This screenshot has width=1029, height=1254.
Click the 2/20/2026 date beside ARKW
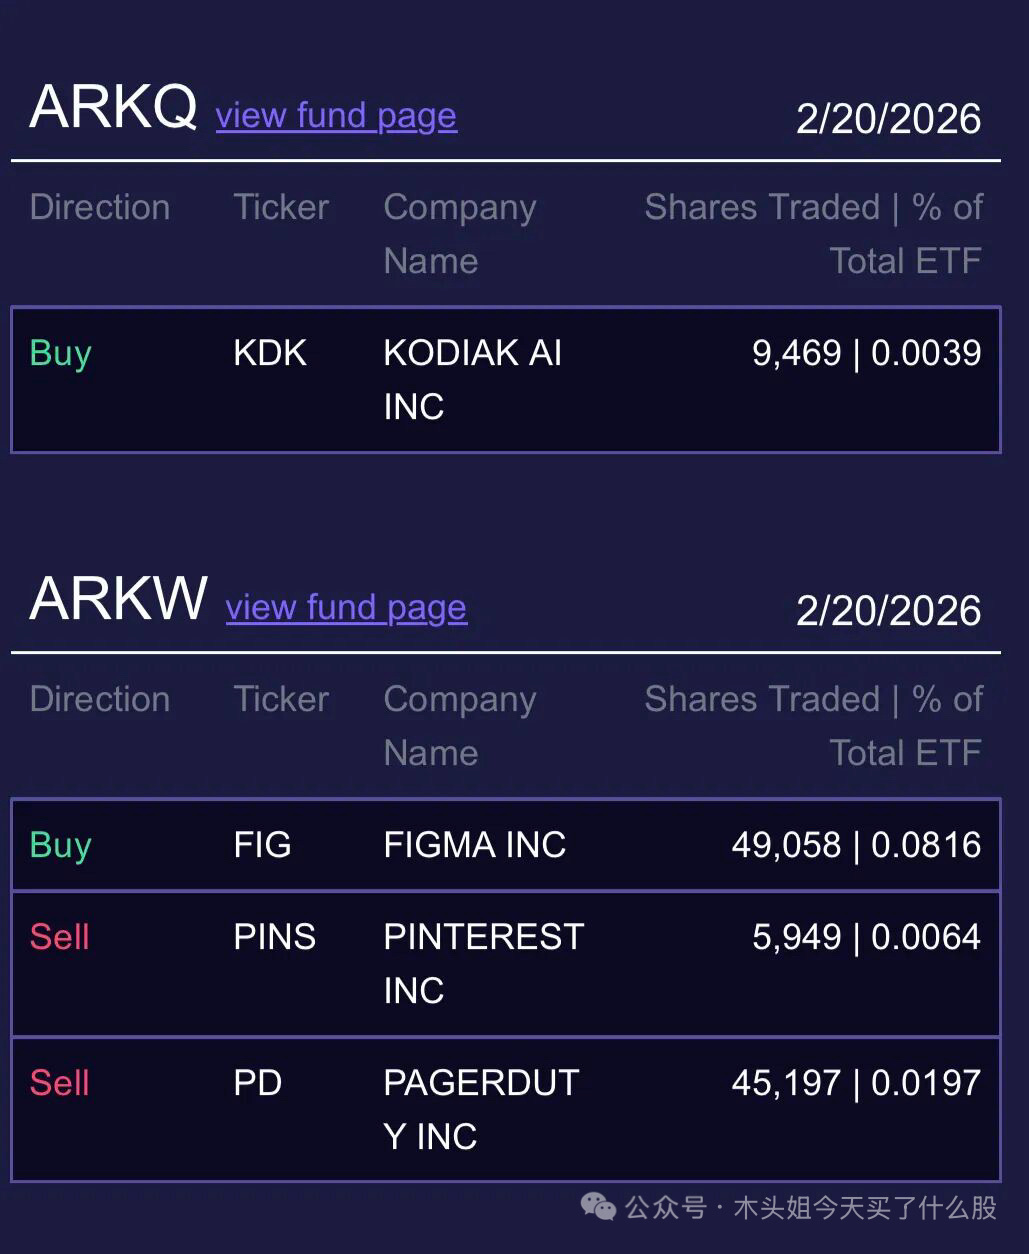pyautogui.click(x=888, y=610)
